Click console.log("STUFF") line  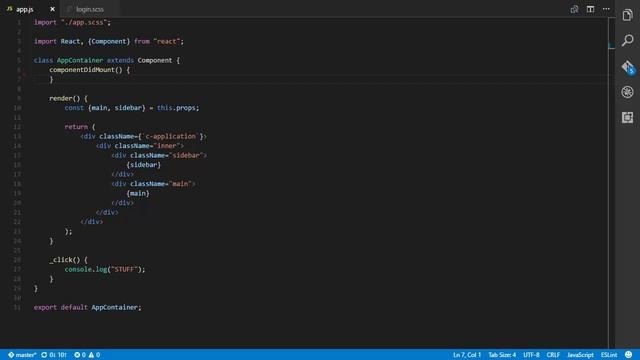tap(104, 269)
